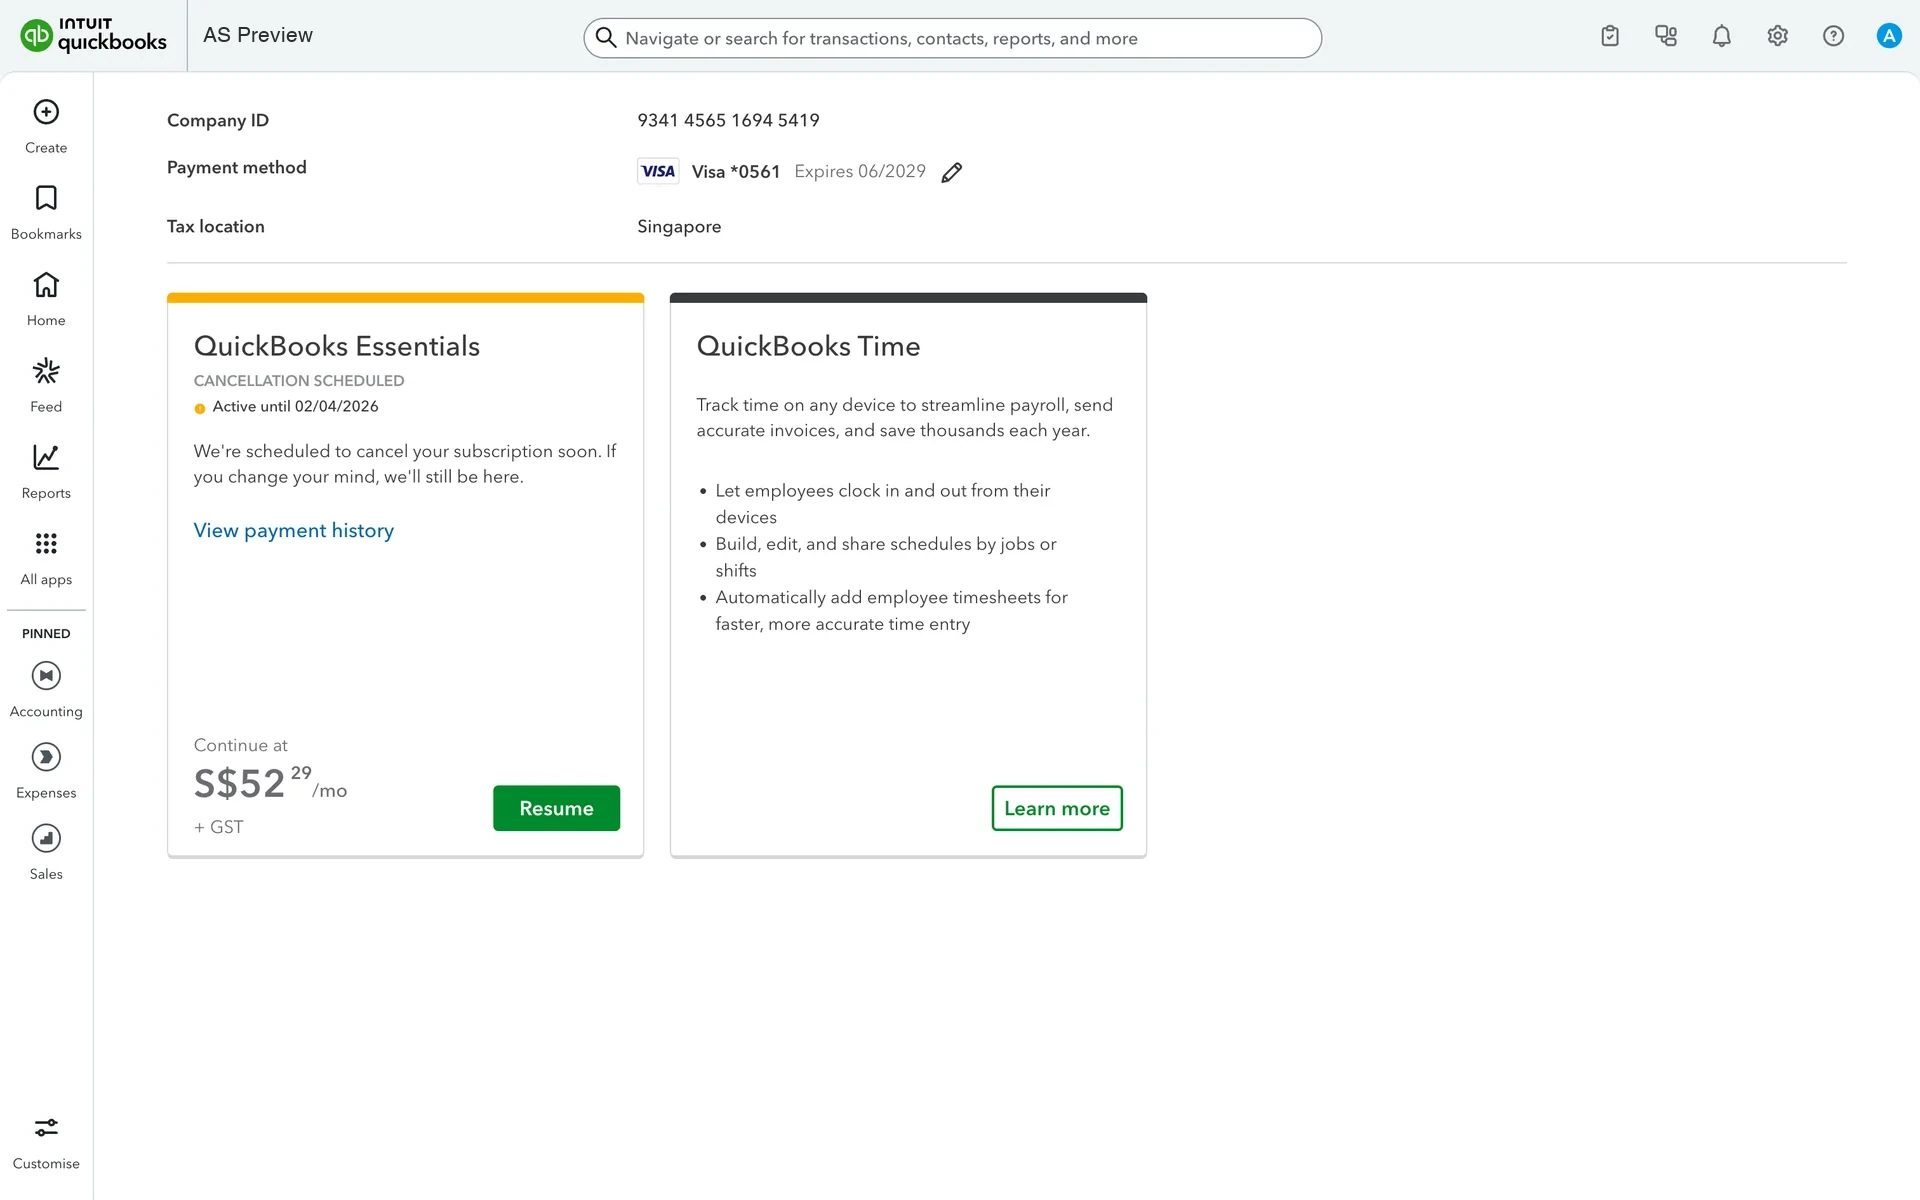Click the Visa card logo
Image resolution: width=1920 pixels, height=1200 pixels.
tap(658, 171)
